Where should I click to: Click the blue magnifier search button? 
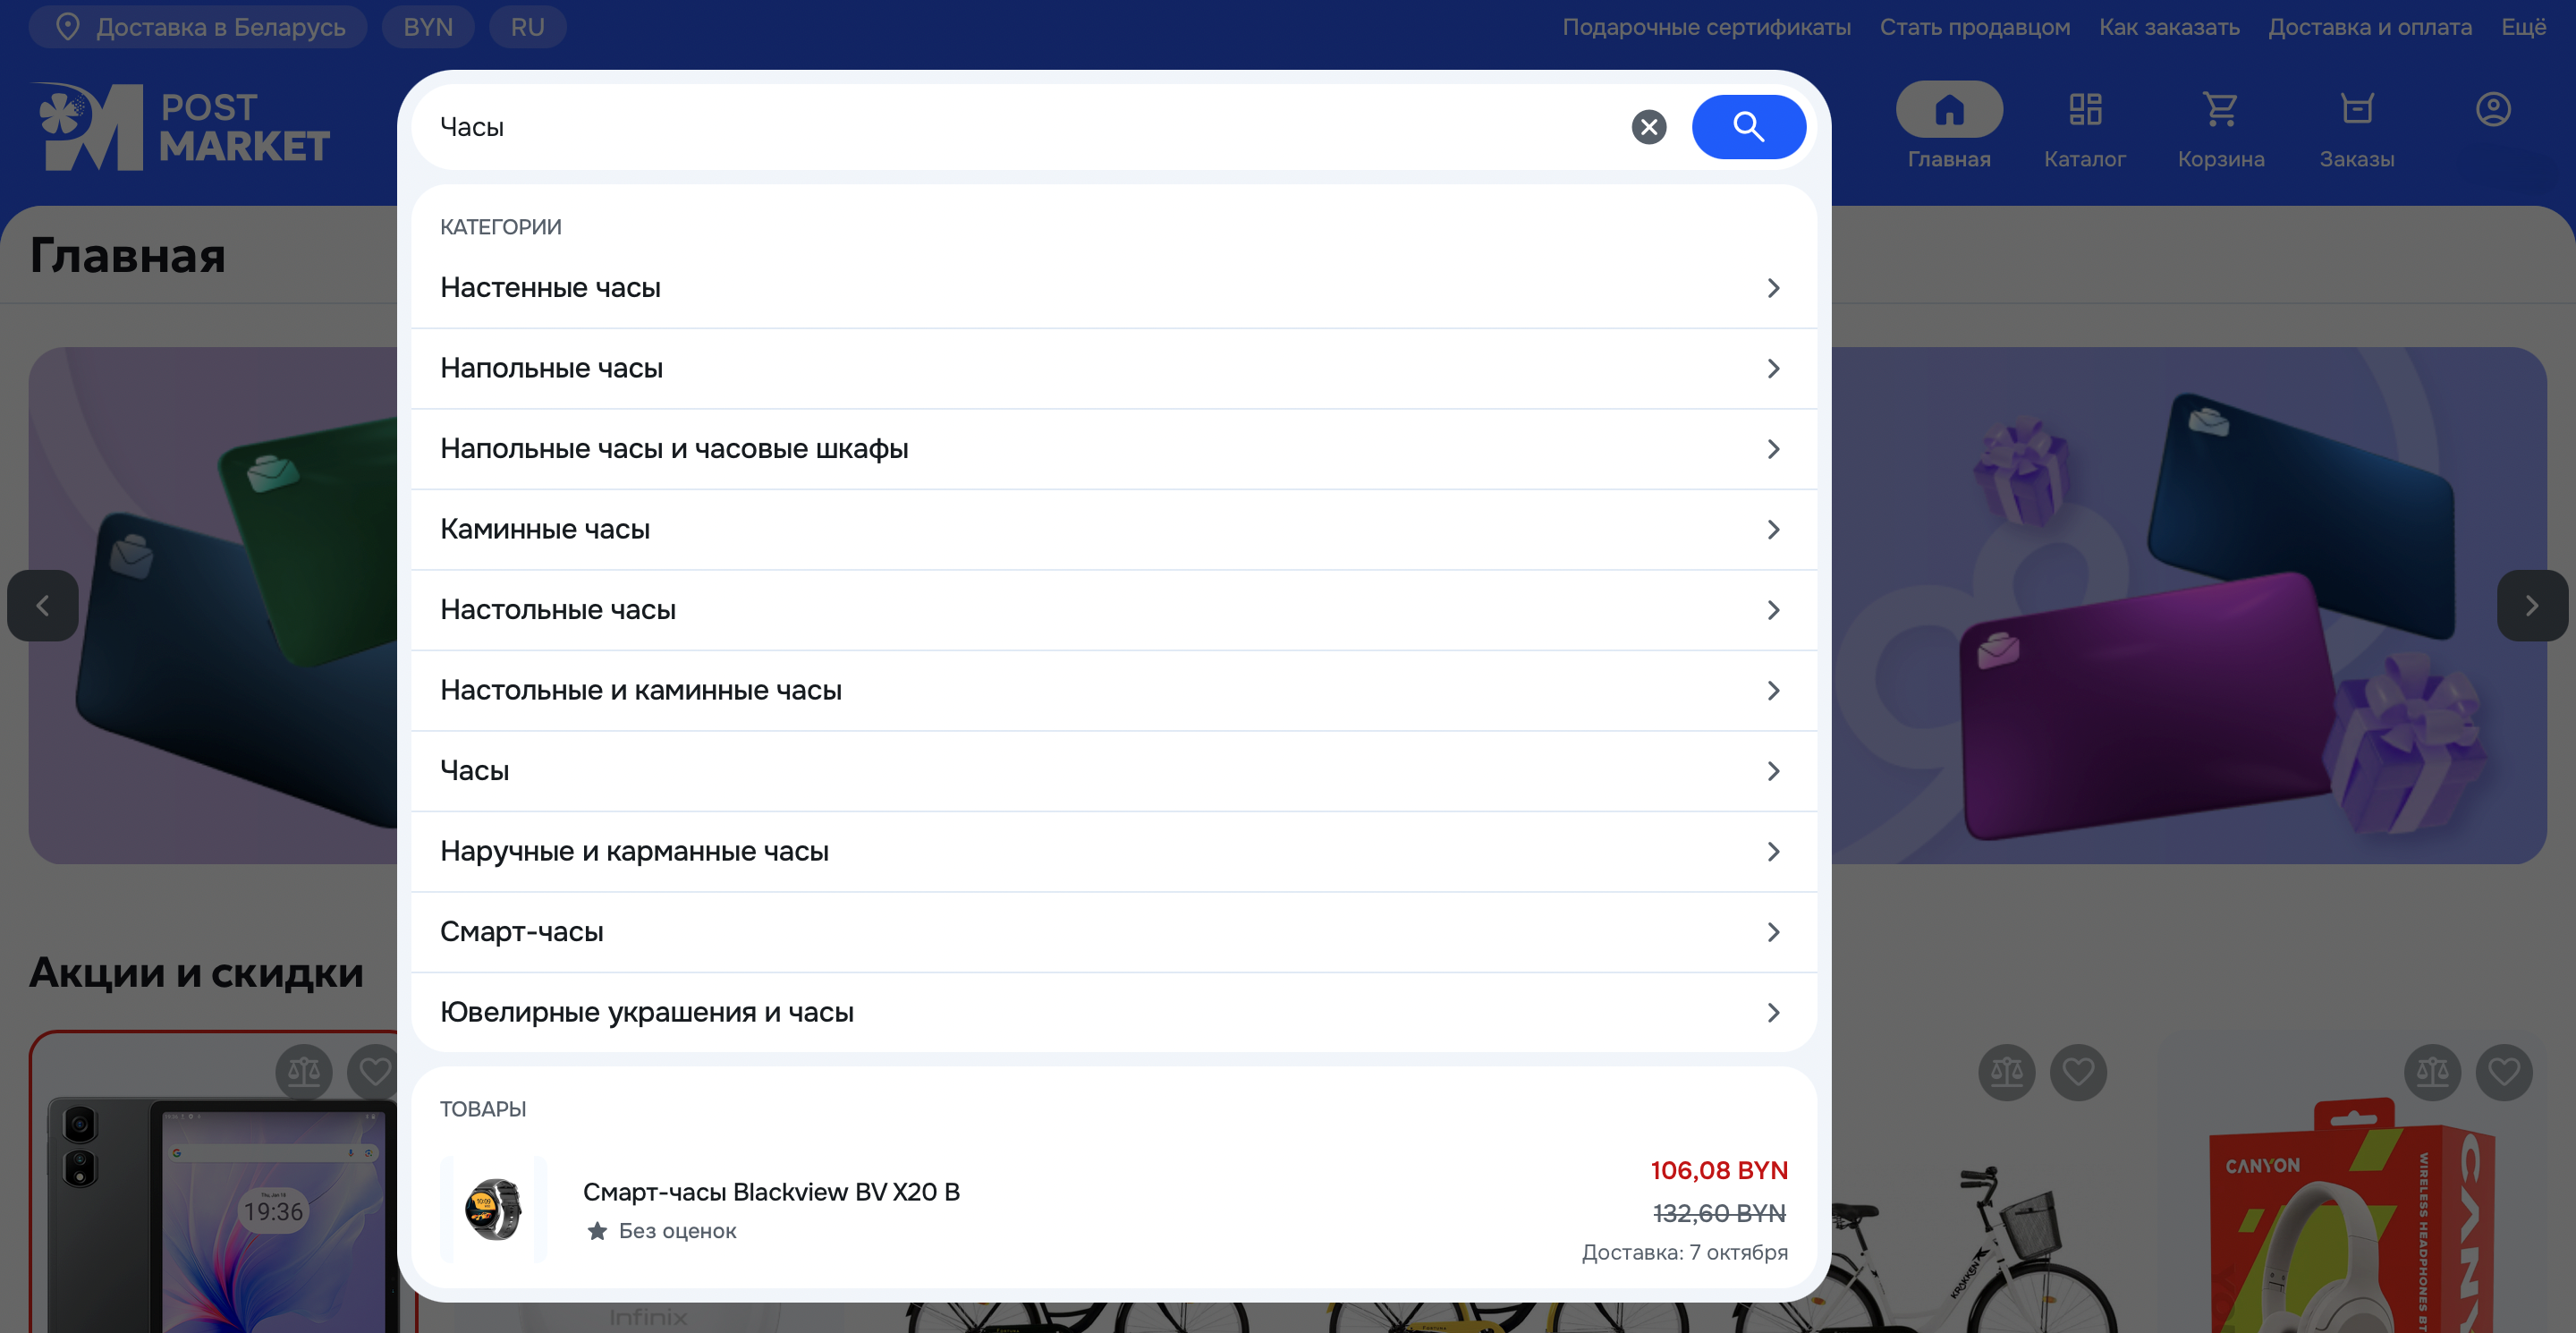(x=1747, y=127)
